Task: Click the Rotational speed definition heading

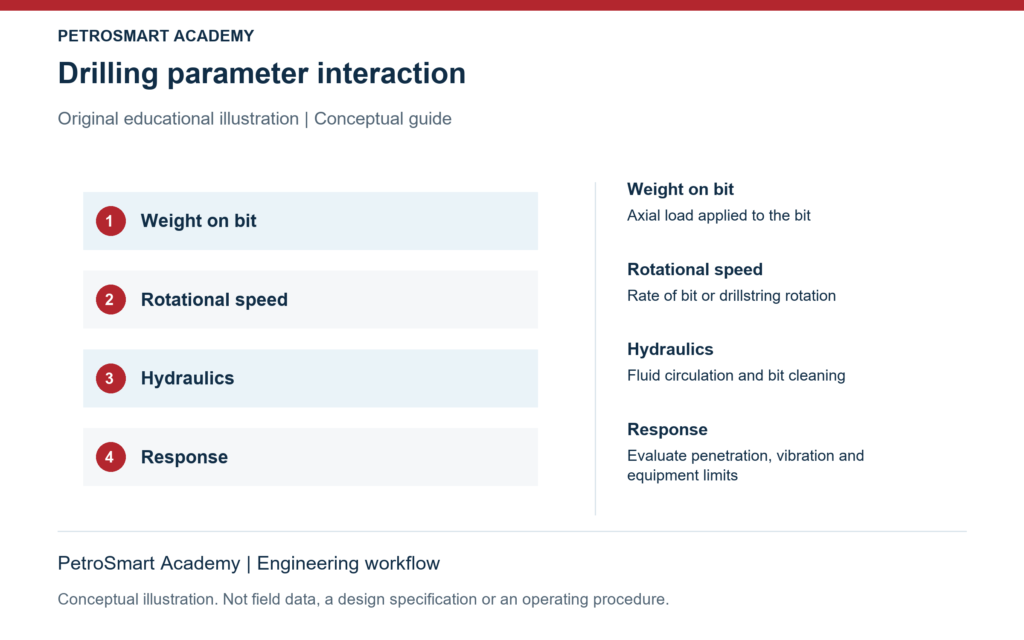Action: [x=694, y=270]
